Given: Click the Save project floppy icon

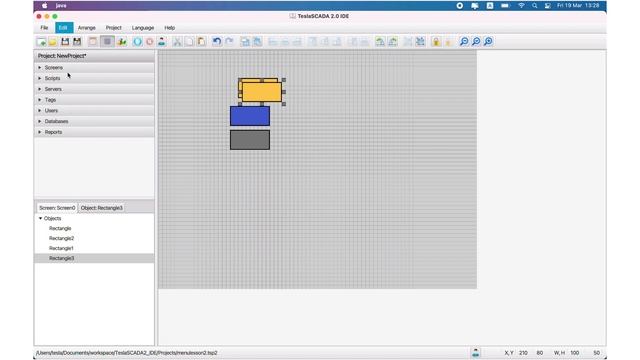Looking at the screenshot, I should (65, 42).
